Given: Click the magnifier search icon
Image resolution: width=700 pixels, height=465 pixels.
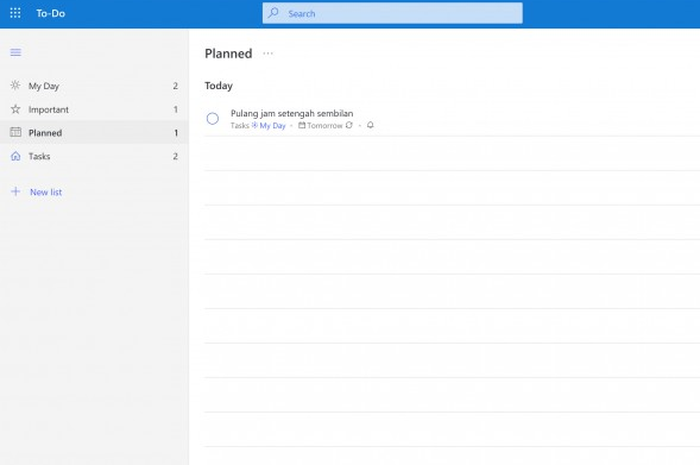Looking at the screenshot, I should [x=274, y=13].
